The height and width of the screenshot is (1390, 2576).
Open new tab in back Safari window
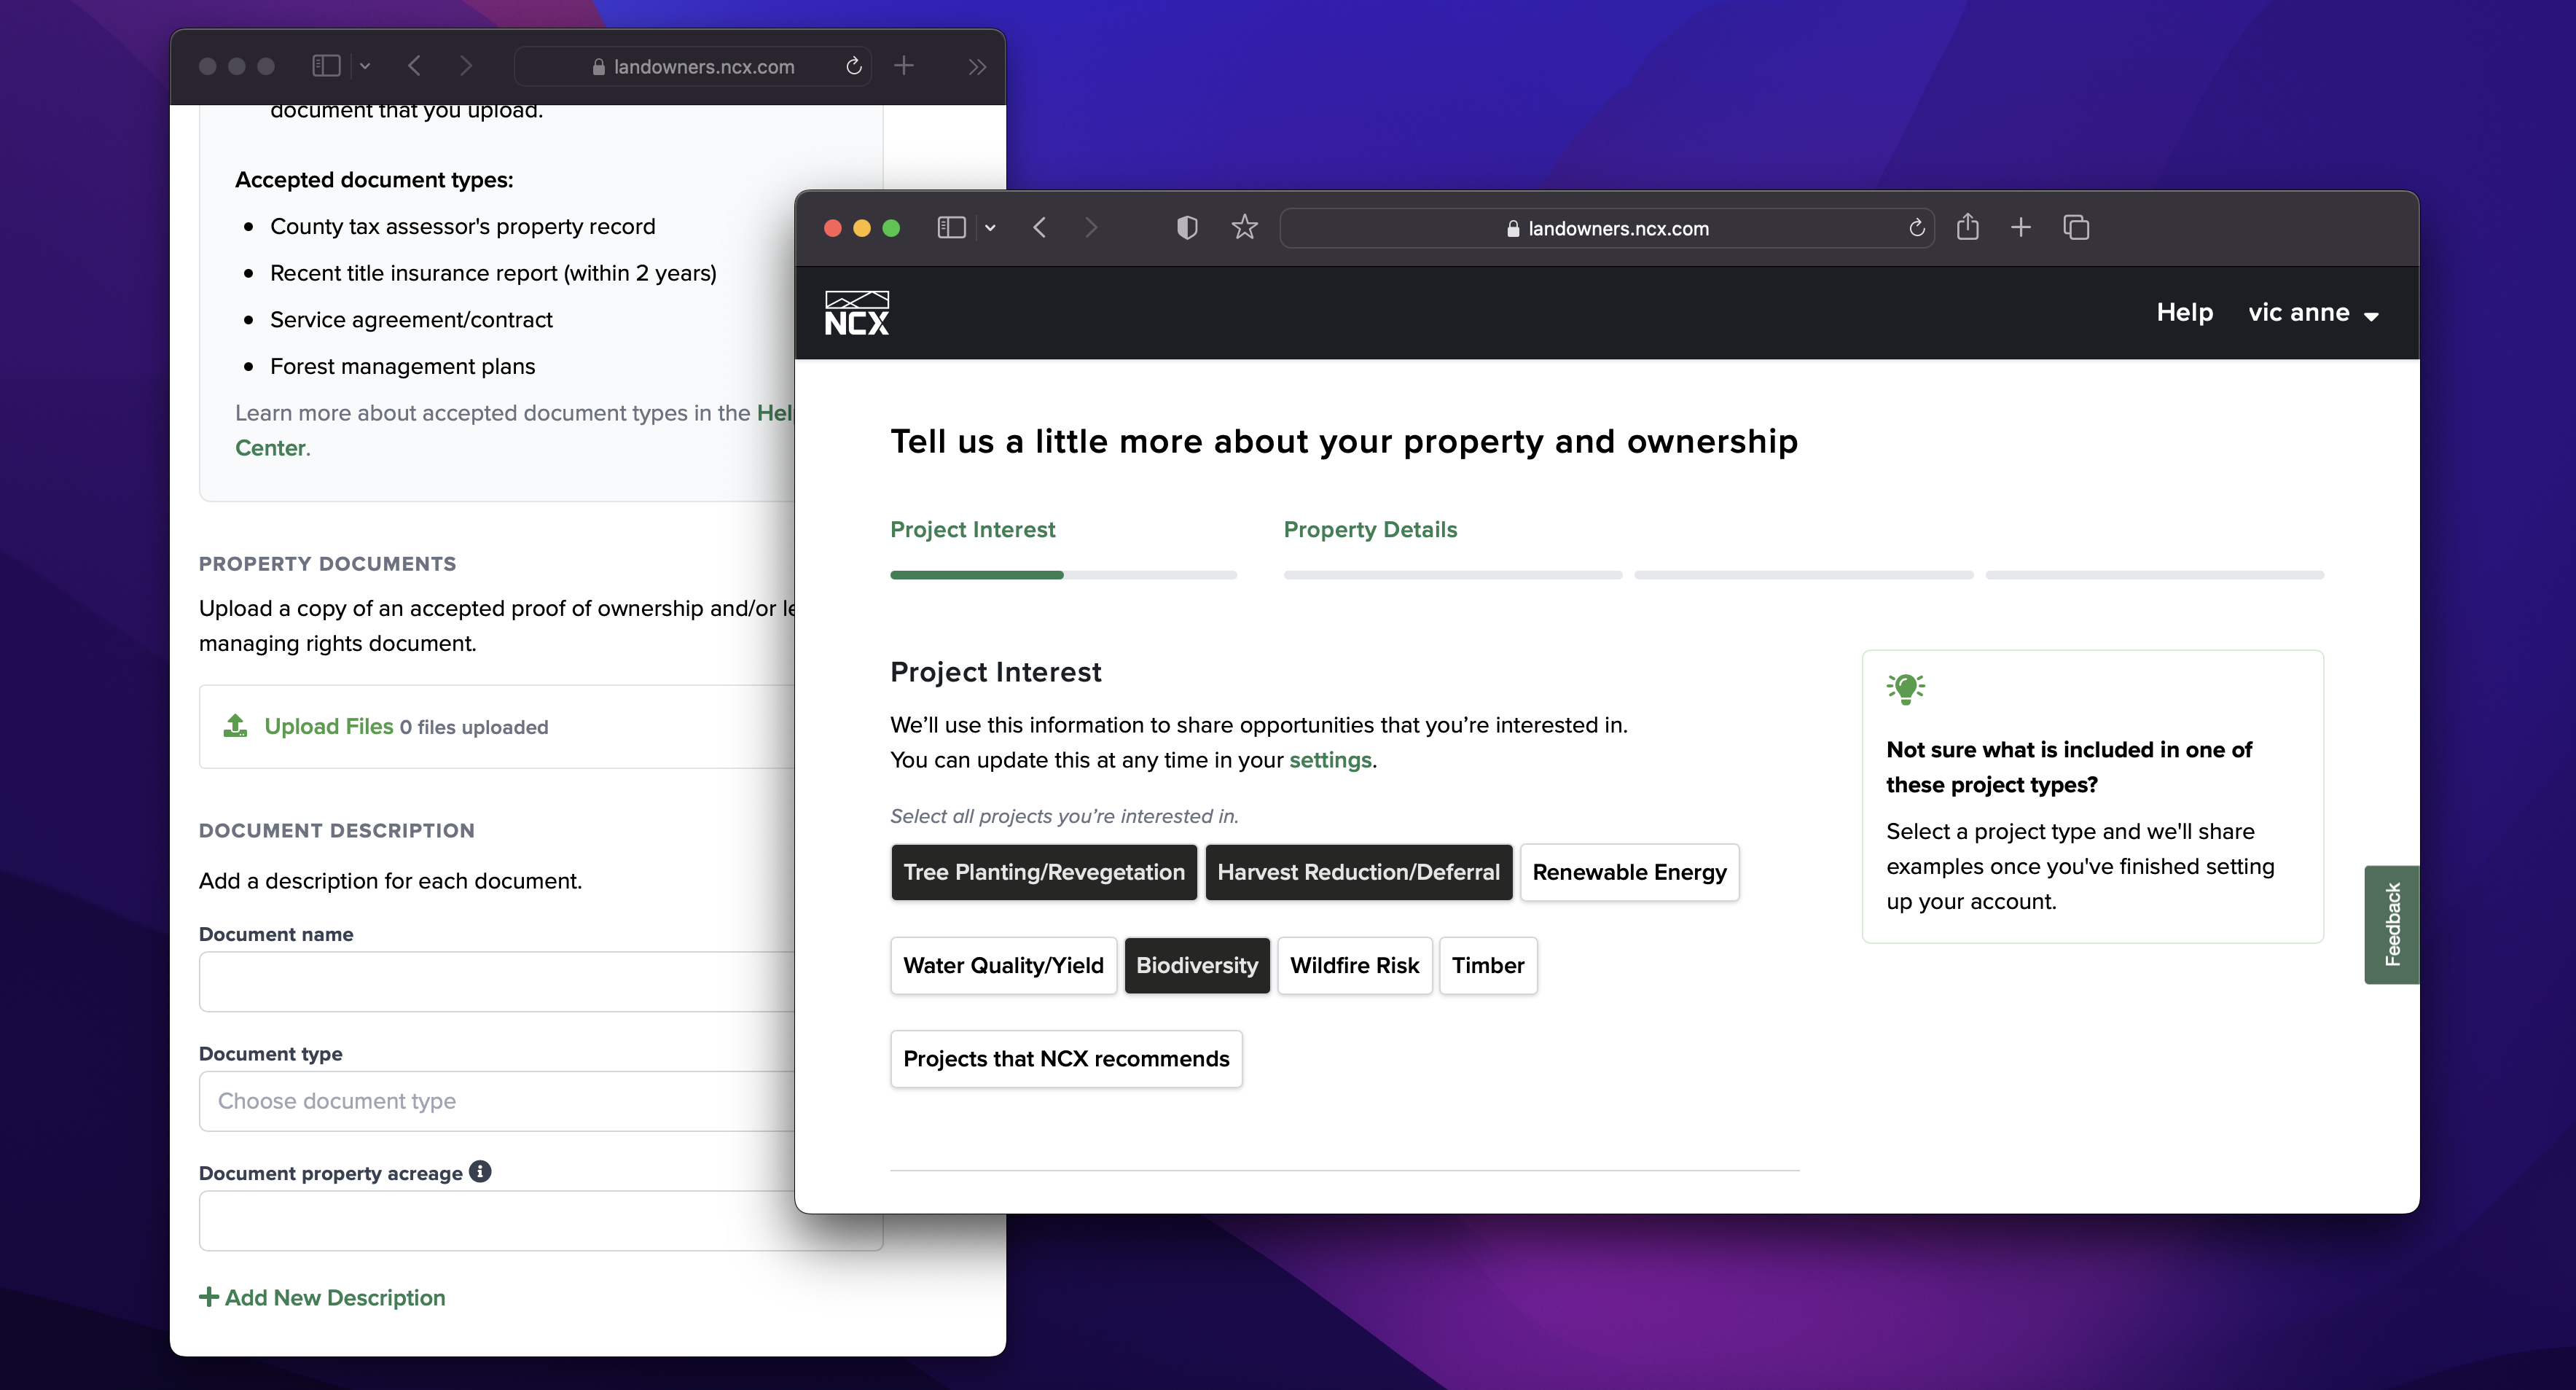click(904, 66)
